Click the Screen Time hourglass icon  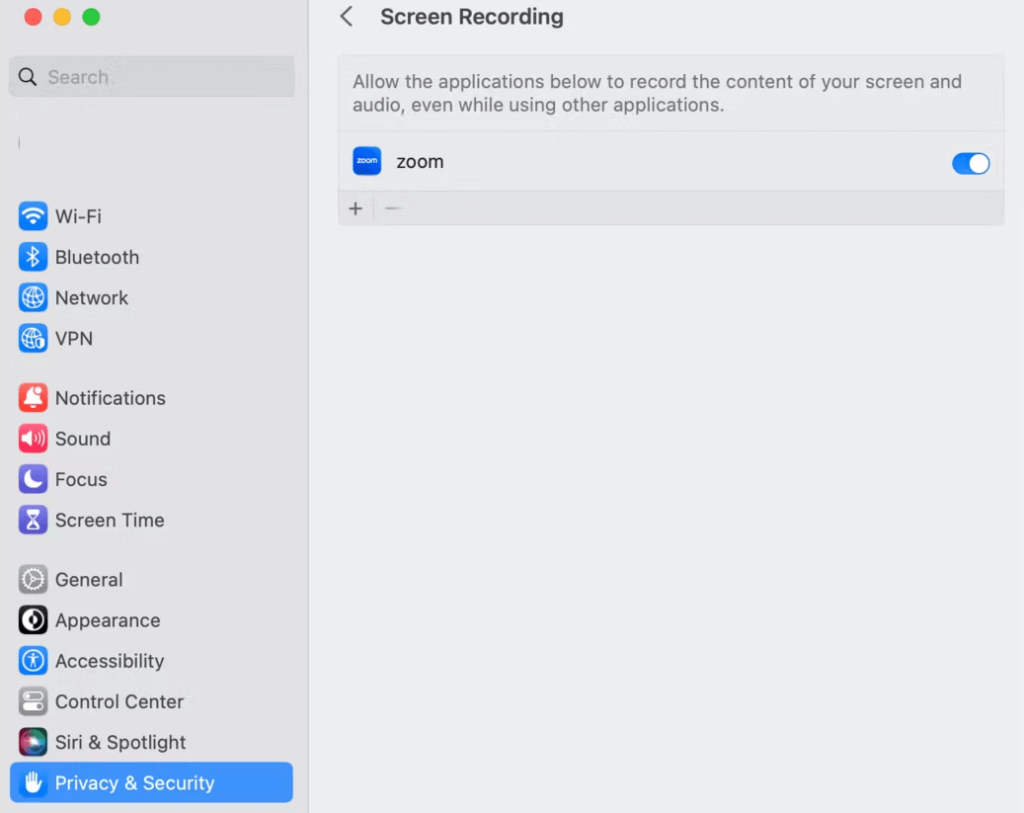[x=33, y=520]
